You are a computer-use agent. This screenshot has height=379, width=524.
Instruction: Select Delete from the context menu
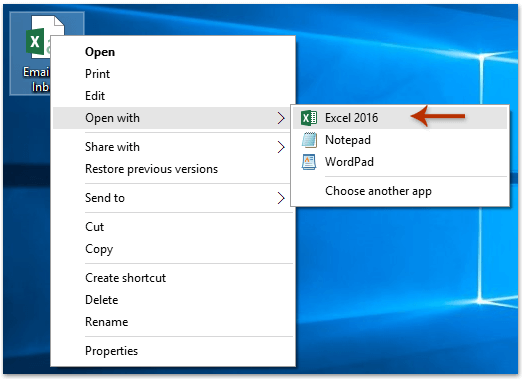pyautogui.click(x=173, y=300)
